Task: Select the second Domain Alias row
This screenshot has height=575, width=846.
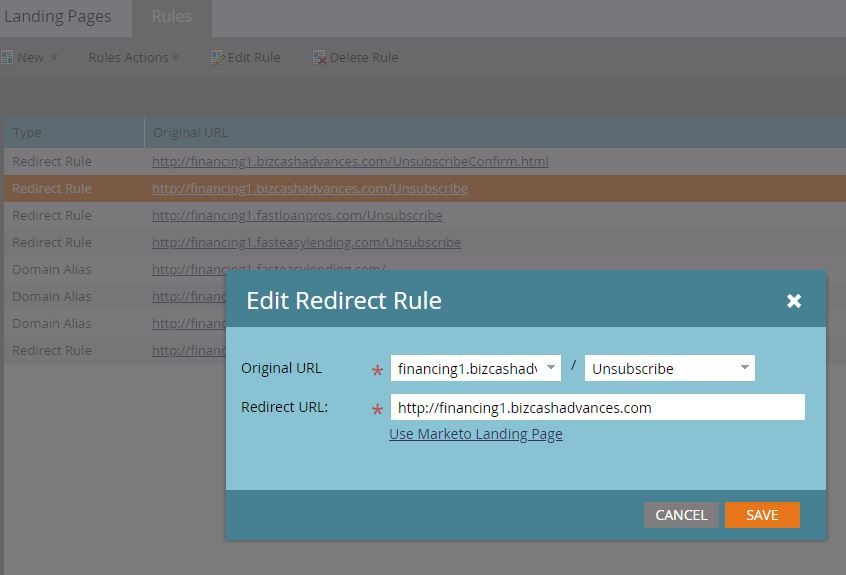Action: (52, 296)
